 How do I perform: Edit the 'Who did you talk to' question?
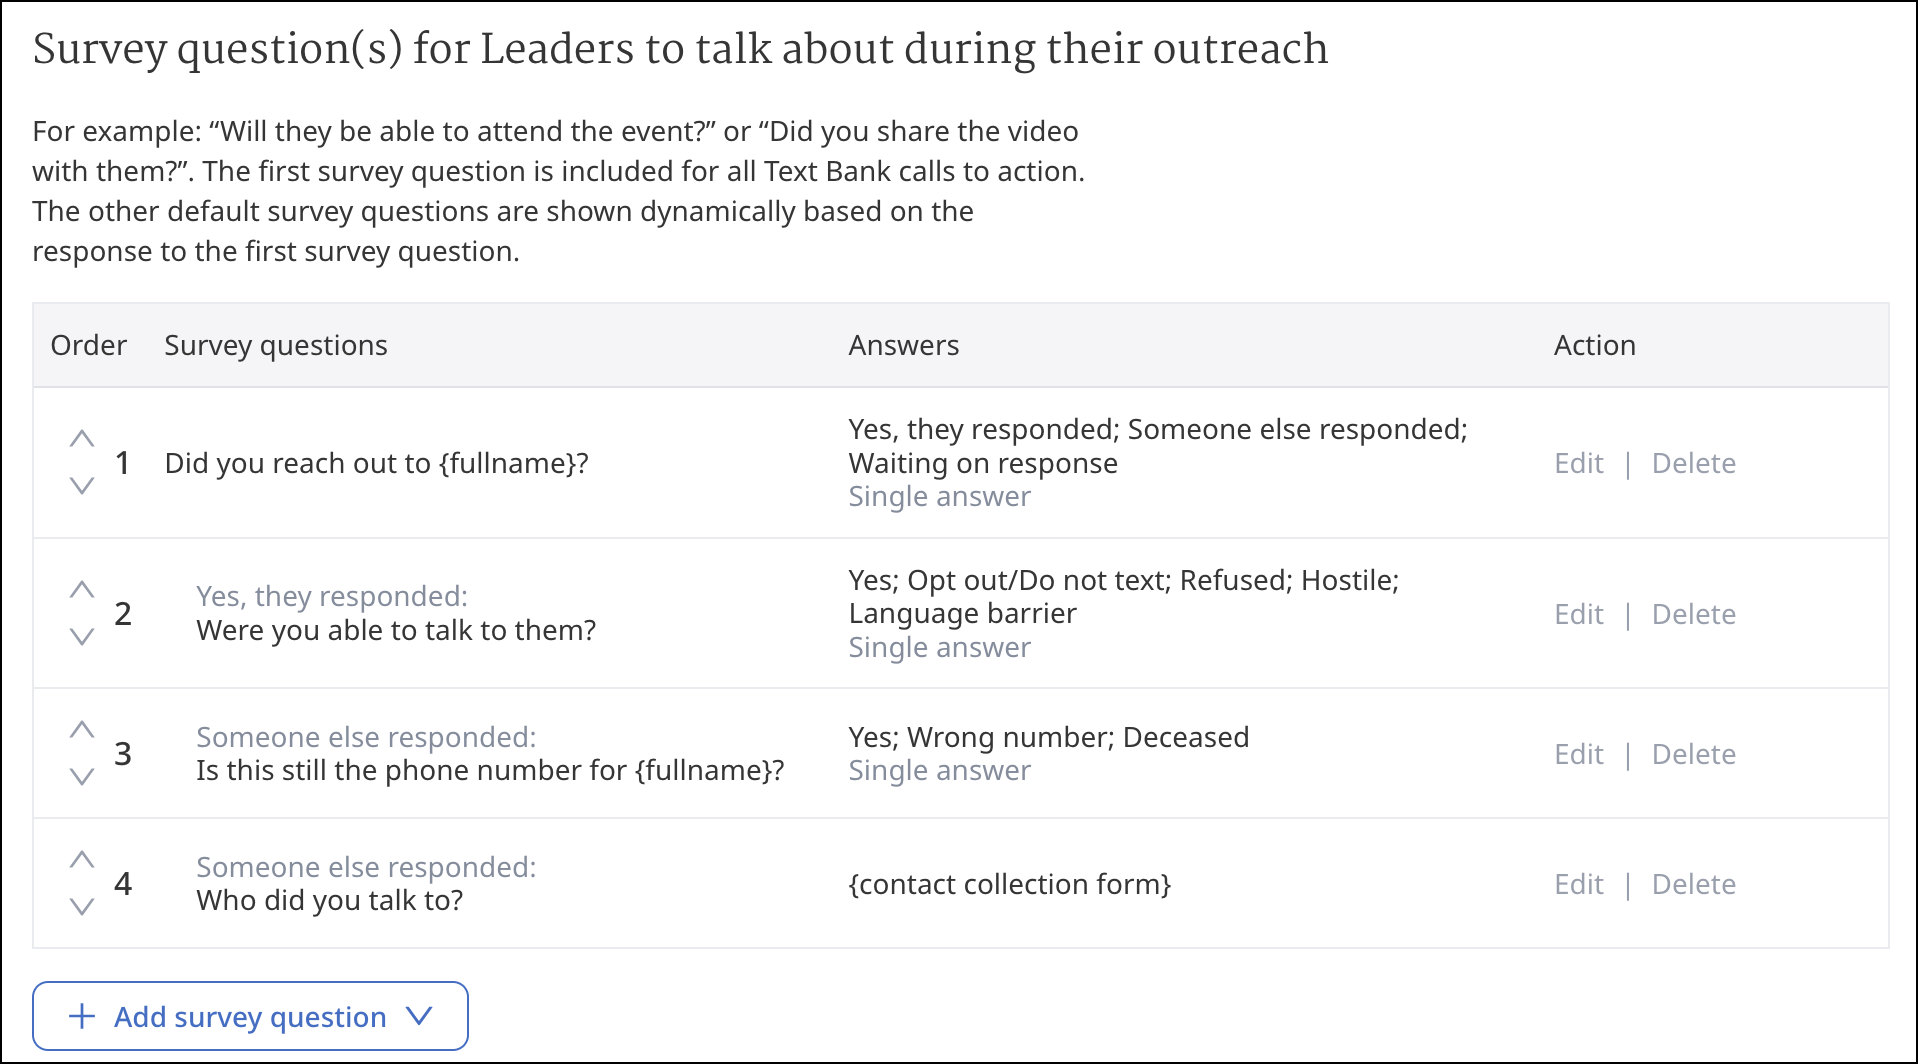(x=1579, y=884)
